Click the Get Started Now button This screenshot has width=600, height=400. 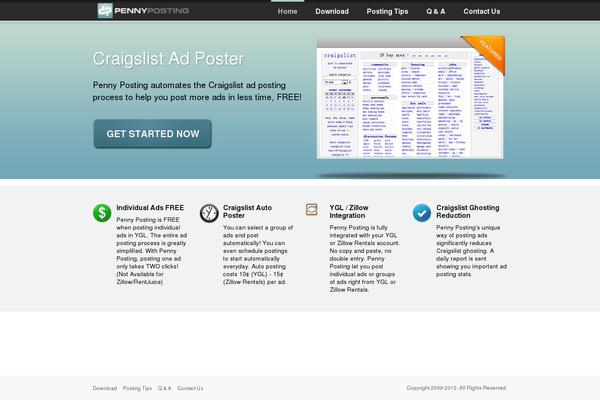click(x=152, y=134)
